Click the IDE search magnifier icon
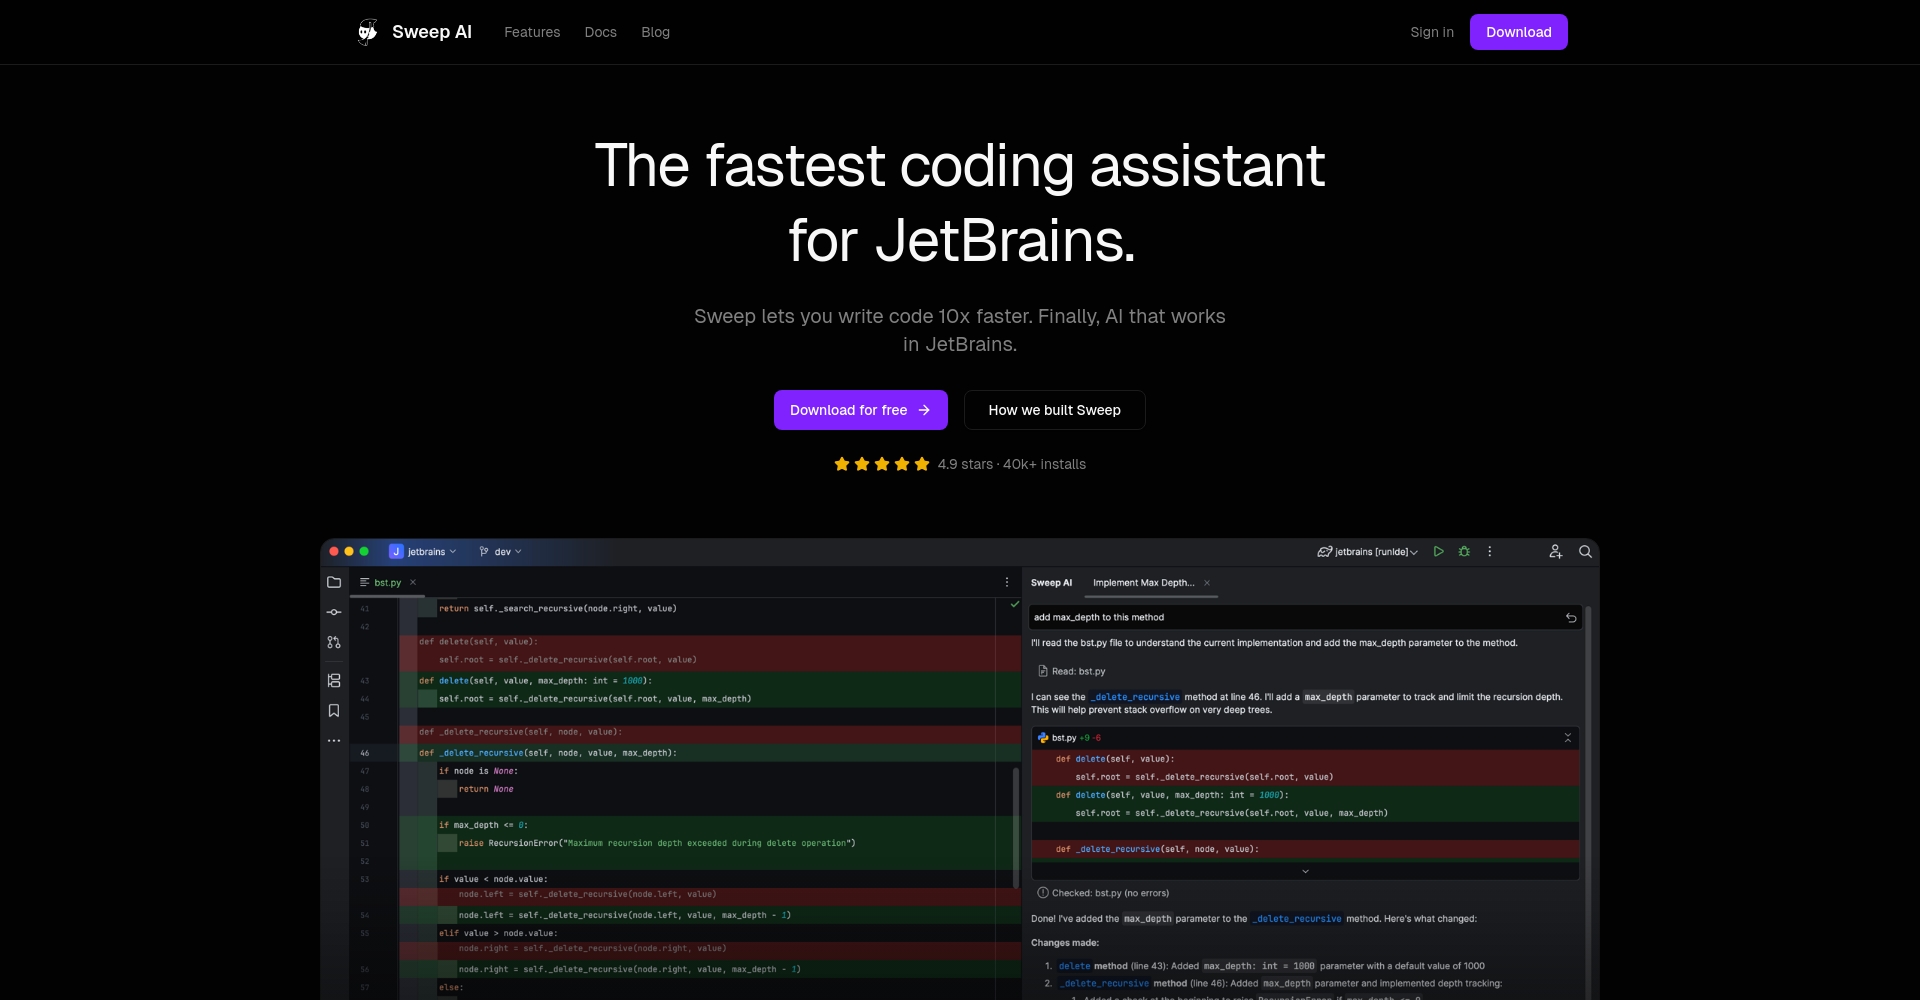Screen dimensions: 1920x1000 click(x=1585, y=552)
